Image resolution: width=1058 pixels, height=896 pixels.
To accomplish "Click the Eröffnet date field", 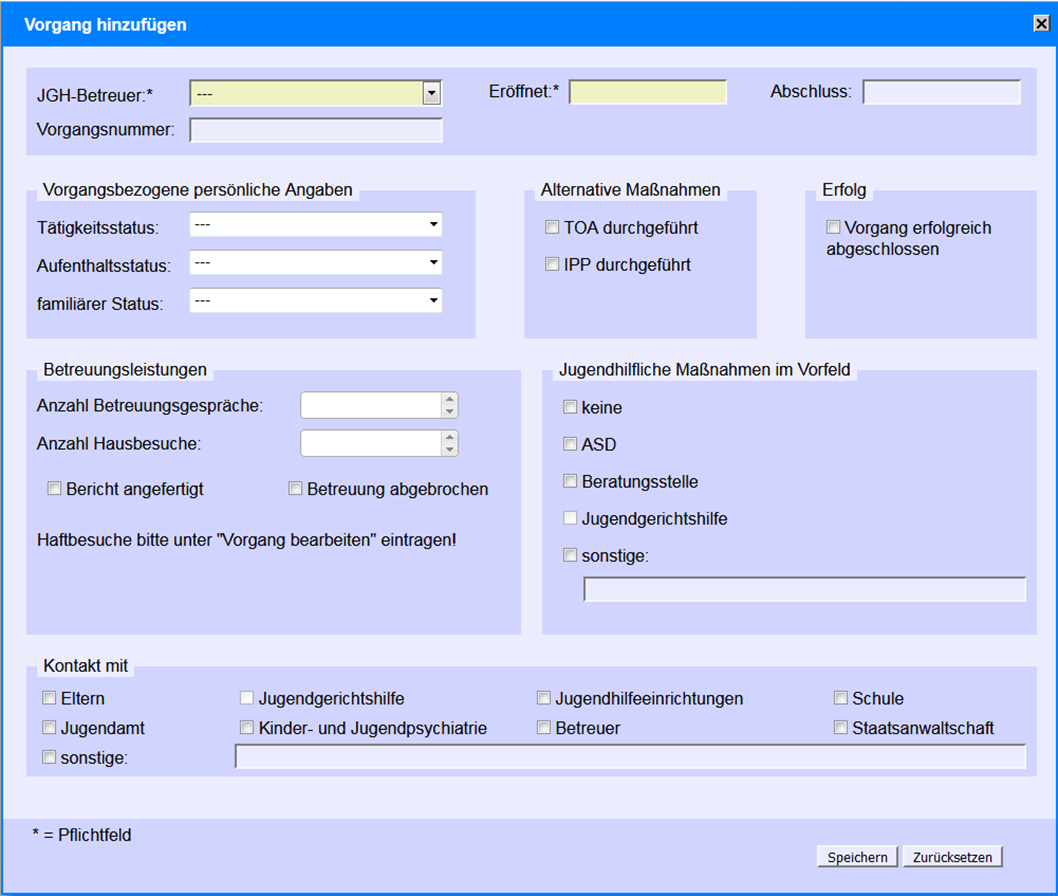I will [x=647, y=93].
